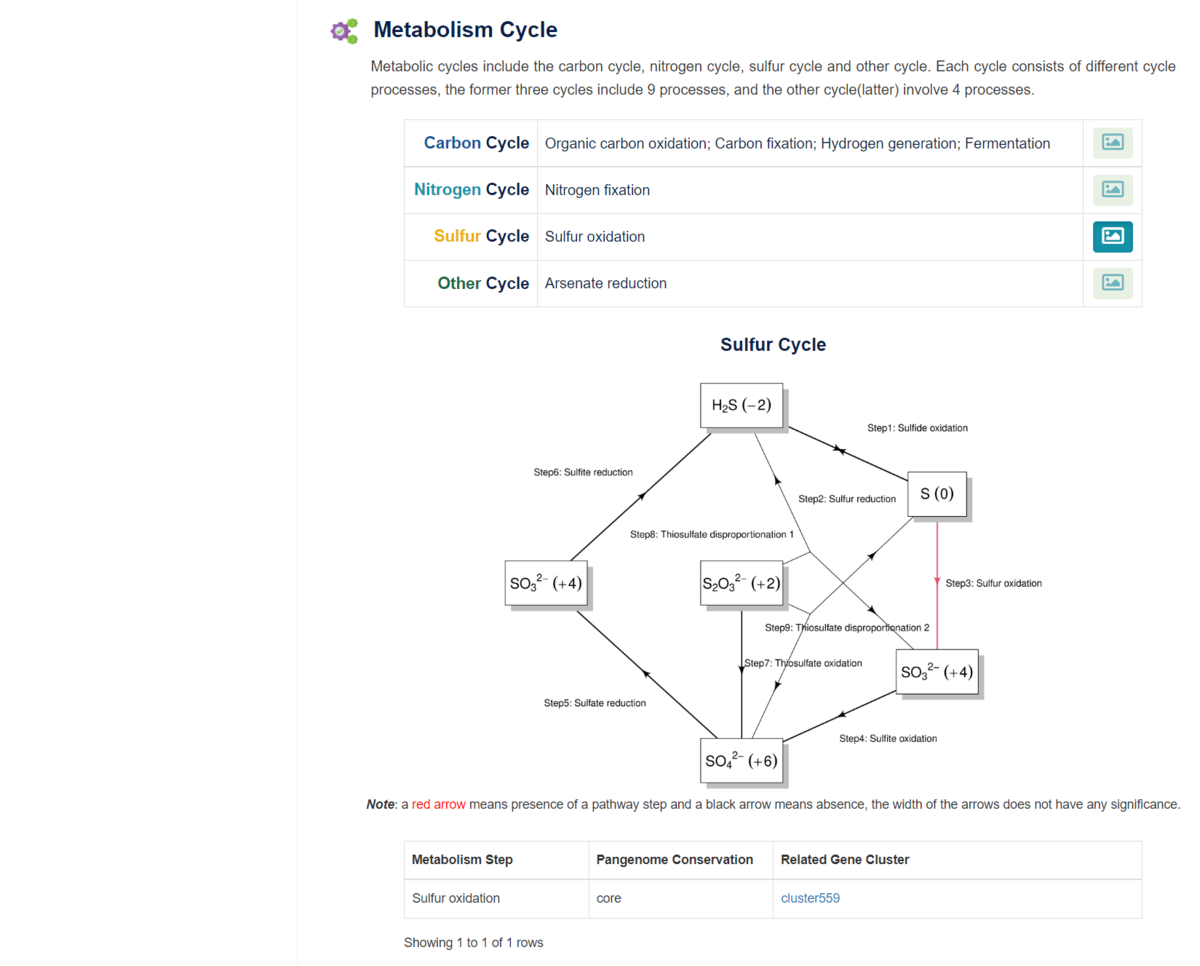Show the Other Cycle diagram image
Image resolution: width=1200 pixels, height=966 pixels.
coord(1112,283)
